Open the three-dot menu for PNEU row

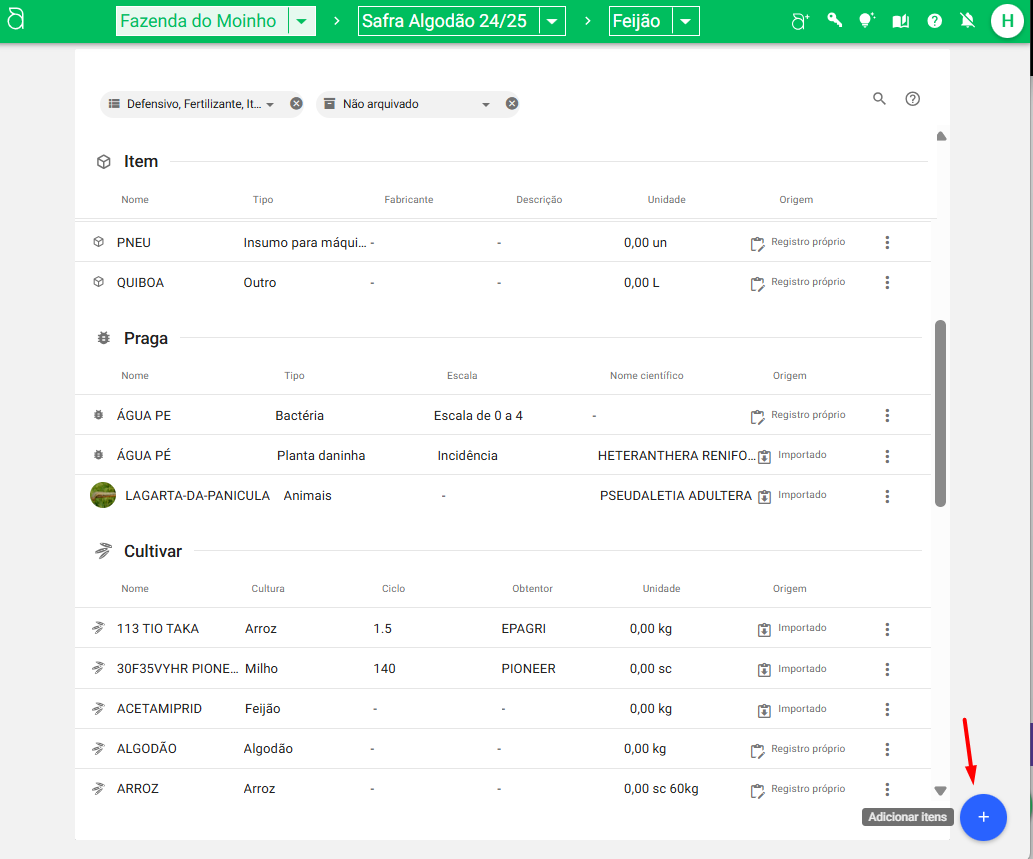pos(887,243)
